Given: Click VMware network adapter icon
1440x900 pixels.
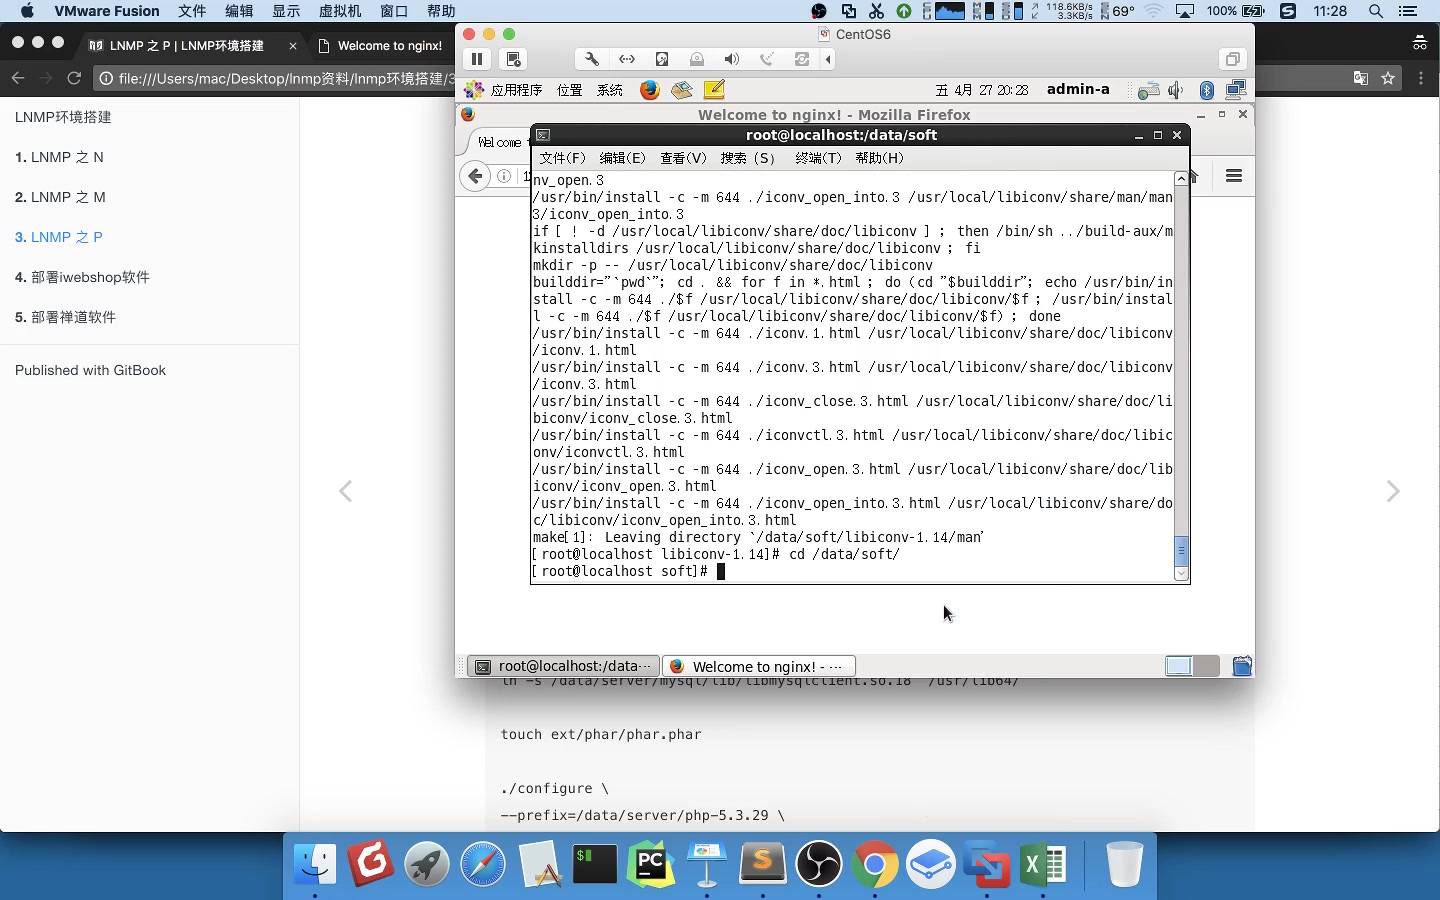Looking at the screenshot, I should [627, 59].
